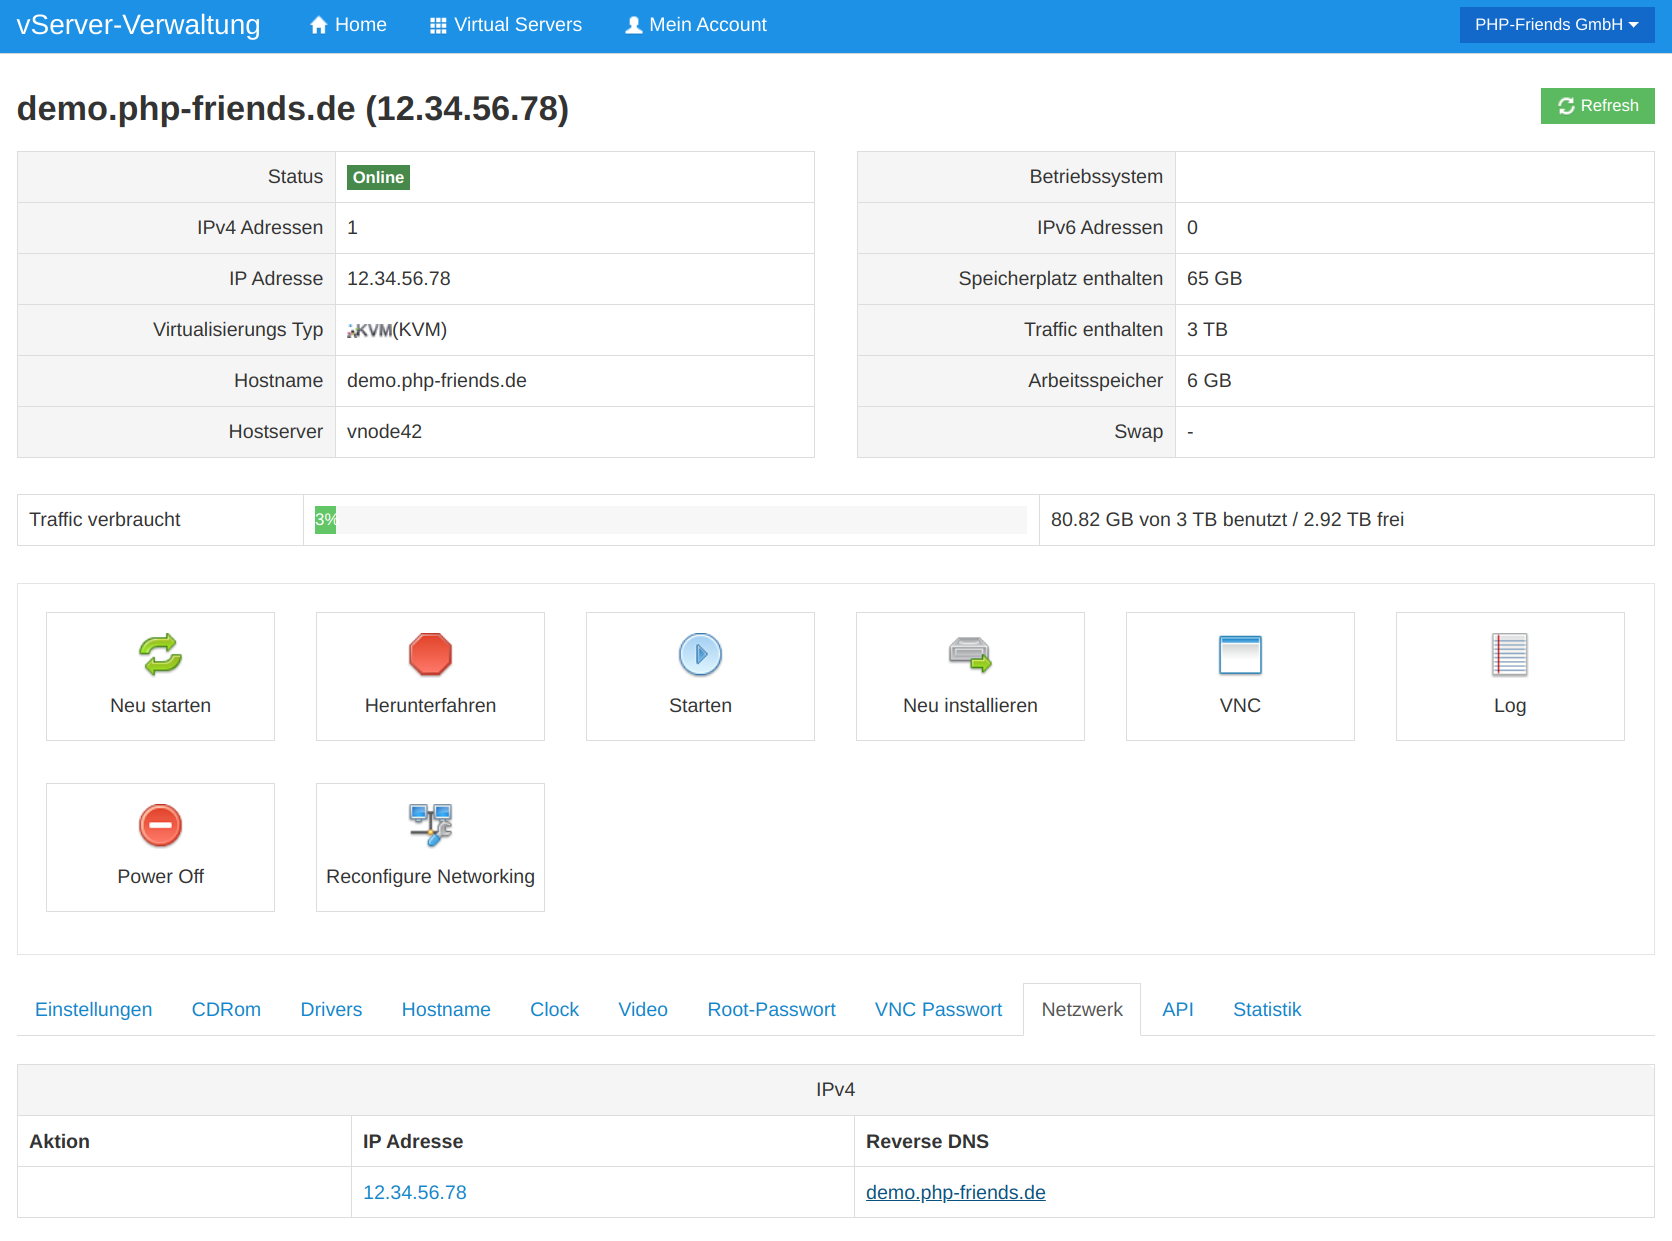Image resolution: width=1672 pixels, height=1241 pixels.
Task: Click the red Power Off icon
Action: click(x=160, y=826)
